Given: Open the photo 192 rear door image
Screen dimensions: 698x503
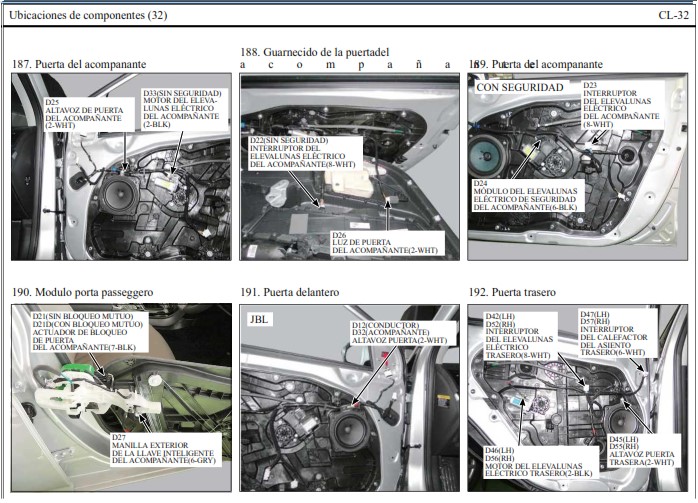Looking at the screenshot, I should click(x=577, y=398).
